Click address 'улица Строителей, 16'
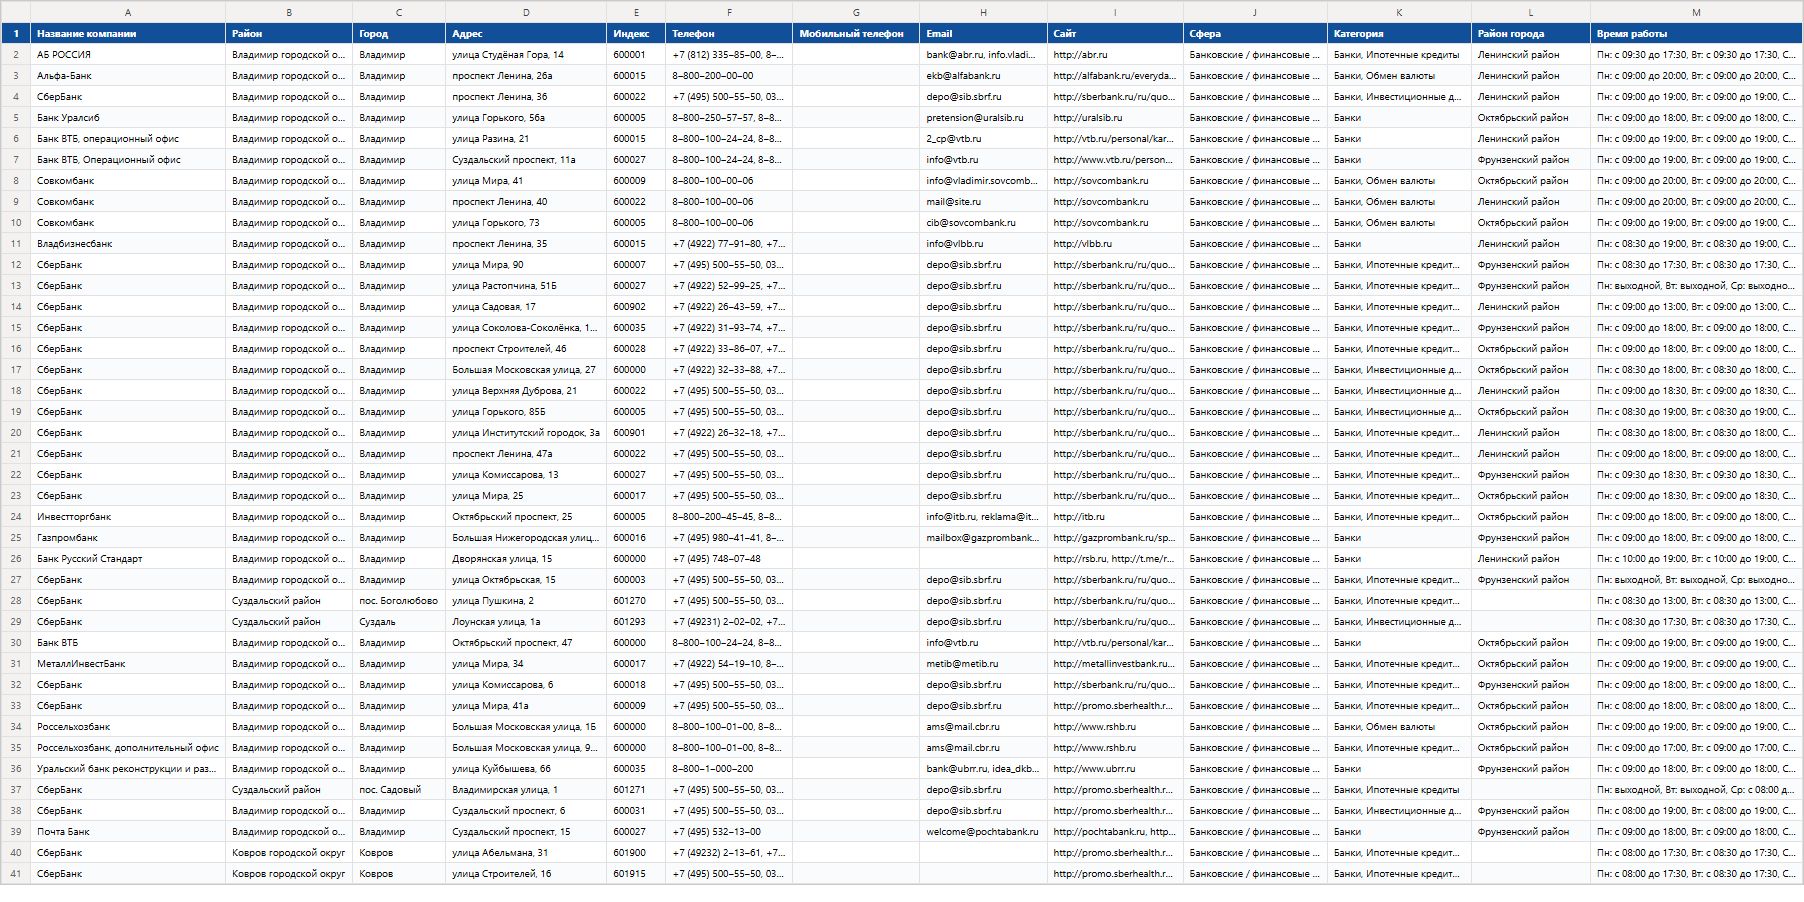This screenshot has width=1804, height=902. click(526, 874)
